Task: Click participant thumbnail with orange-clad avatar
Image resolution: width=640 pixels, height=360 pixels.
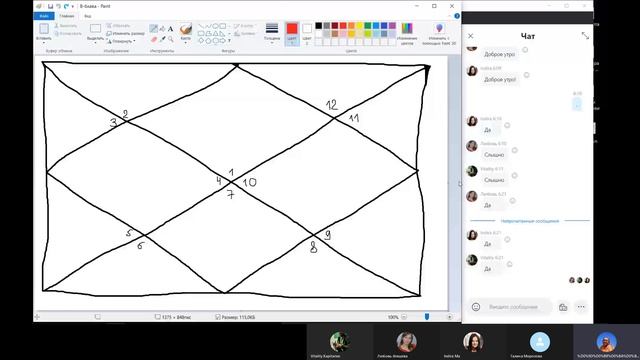Action: pyautogui.click(x=607, y=342)
